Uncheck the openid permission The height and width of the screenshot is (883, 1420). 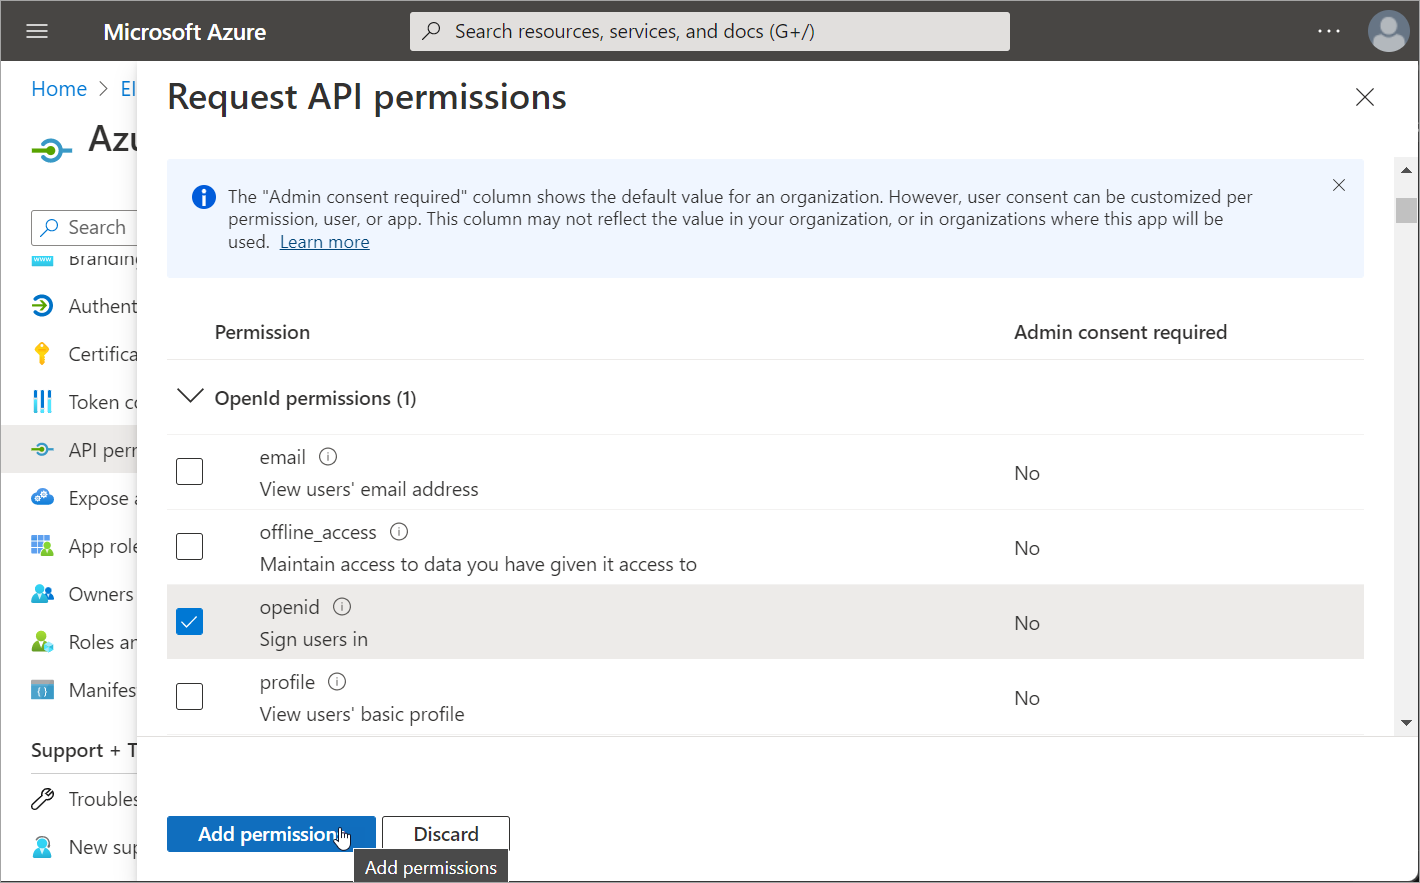(x=189, y=621)
